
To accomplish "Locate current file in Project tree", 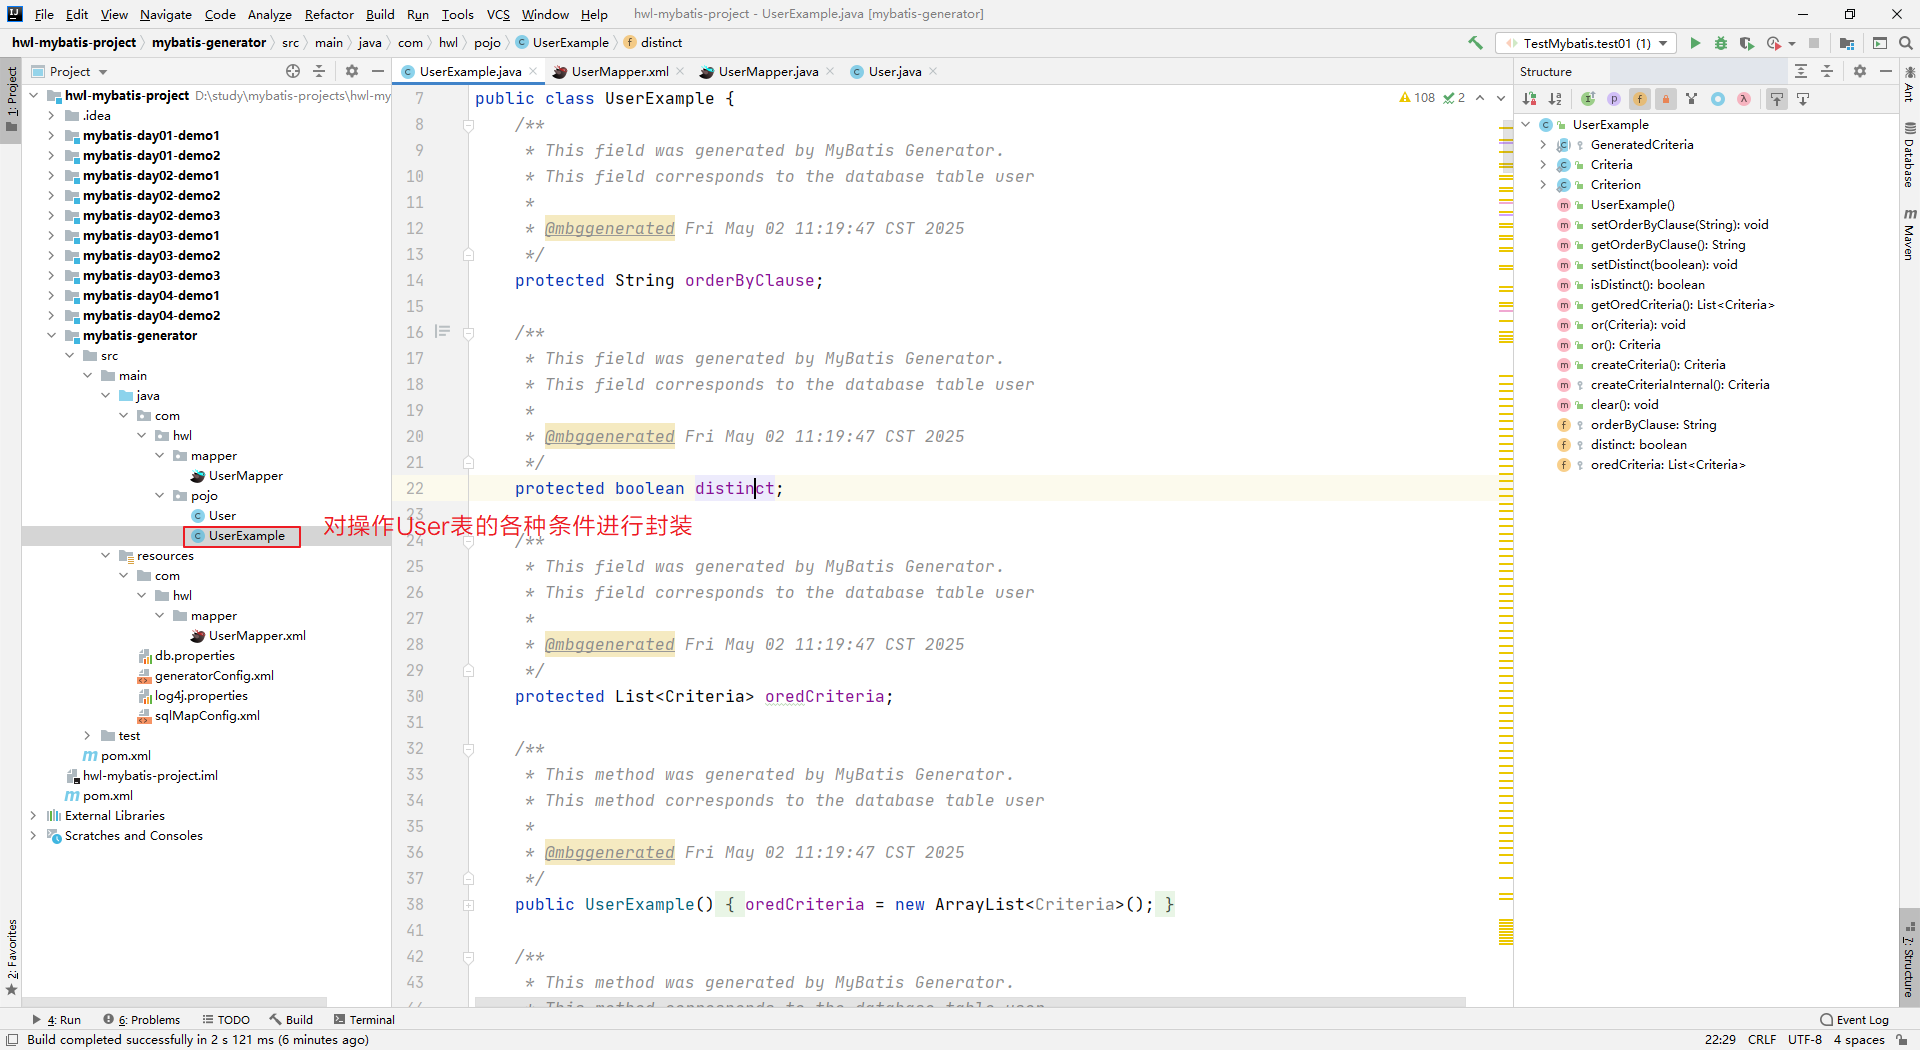I will (293, 71).
